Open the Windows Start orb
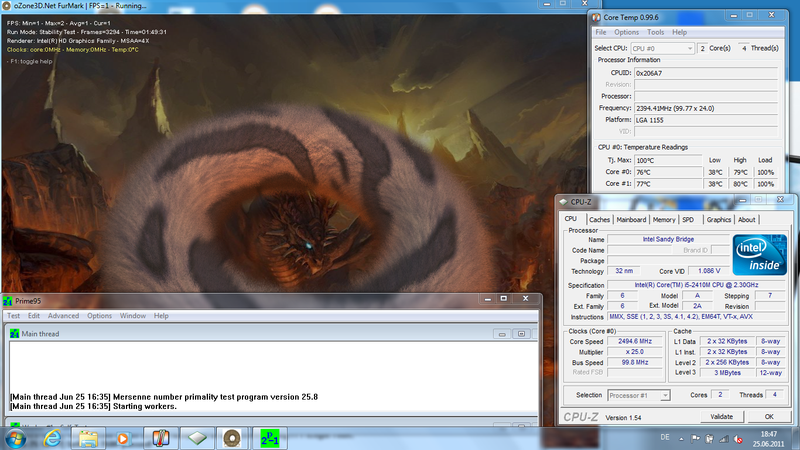 pyautogui.click(x=15, y=438)
